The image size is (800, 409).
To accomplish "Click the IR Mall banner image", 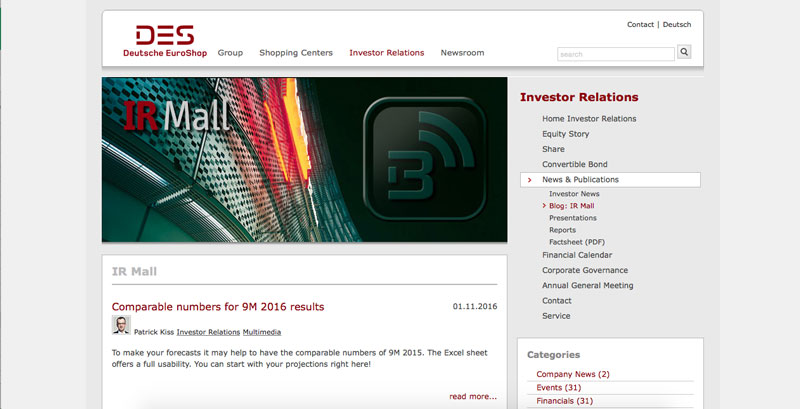I will (305, 160).
